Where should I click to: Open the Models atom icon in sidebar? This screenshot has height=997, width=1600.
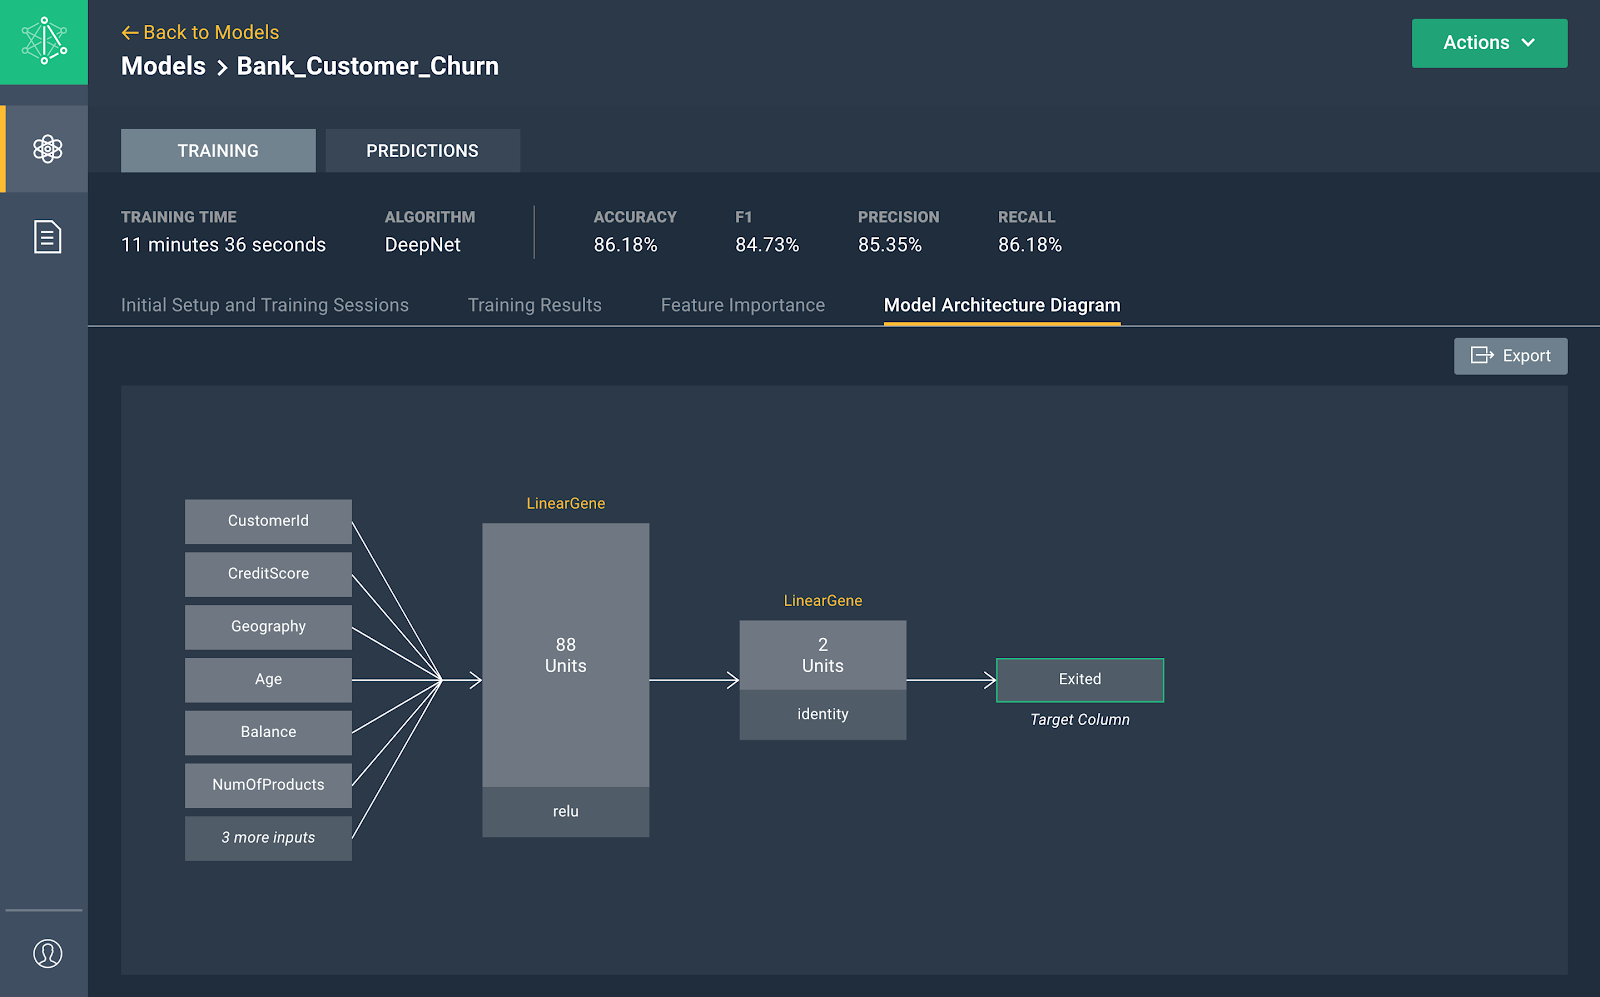coord(47,149)
